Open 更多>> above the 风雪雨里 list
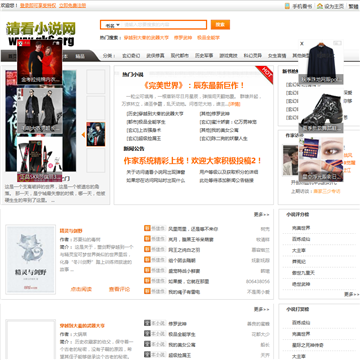The image size is (360, 360). pos(262,214)
